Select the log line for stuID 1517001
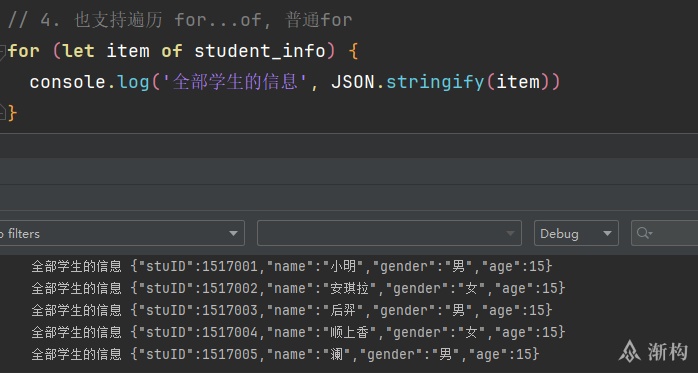This screenshot has width=698, height=373. [292, 266]
